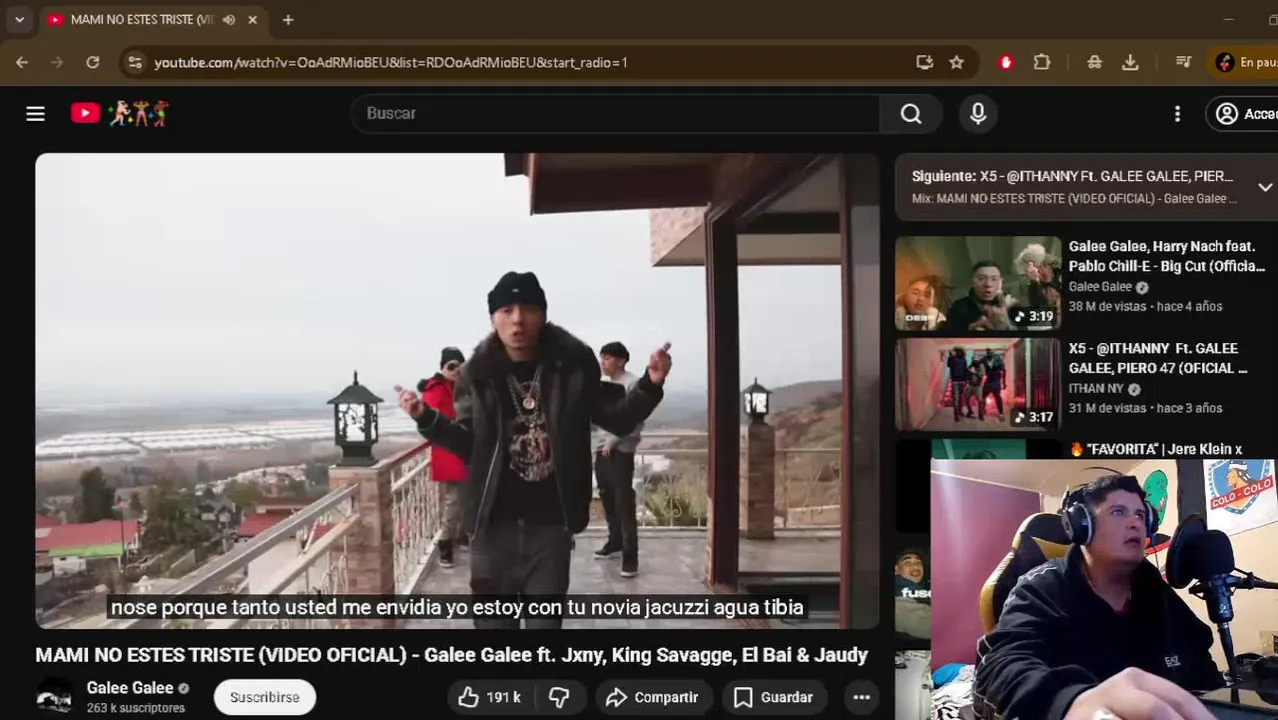The height and width of the screenshot is (720, 1278).
Task: Save the video with Guardar
Action: tap(773, 697)
